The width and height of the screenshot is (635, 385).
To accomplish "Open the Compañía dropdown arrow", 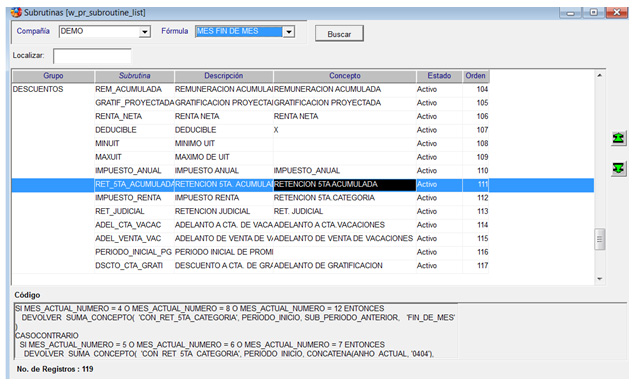I will click(145, 32).
